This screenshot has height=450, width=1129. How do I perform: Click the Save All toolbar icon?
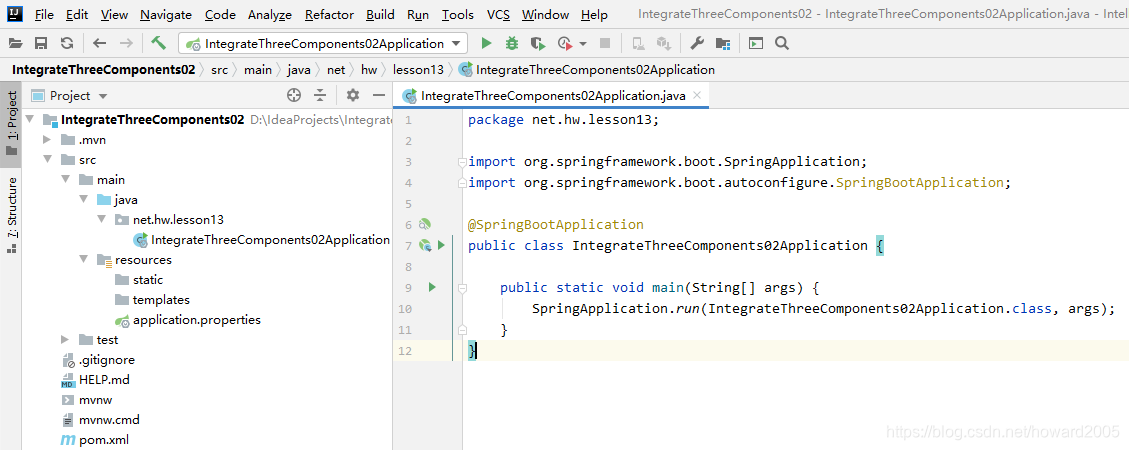[41, 44]
